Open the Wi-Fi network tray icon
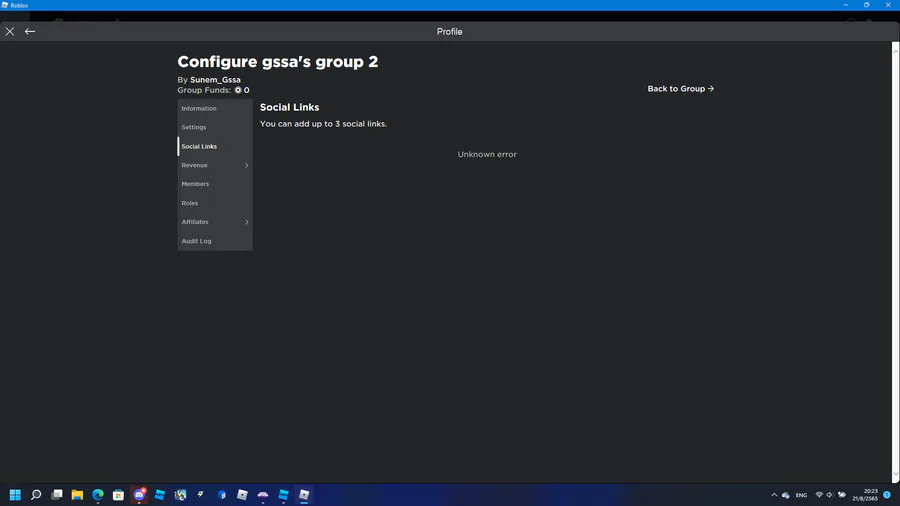Screen dimensions: 900x506 coord(819,495)
